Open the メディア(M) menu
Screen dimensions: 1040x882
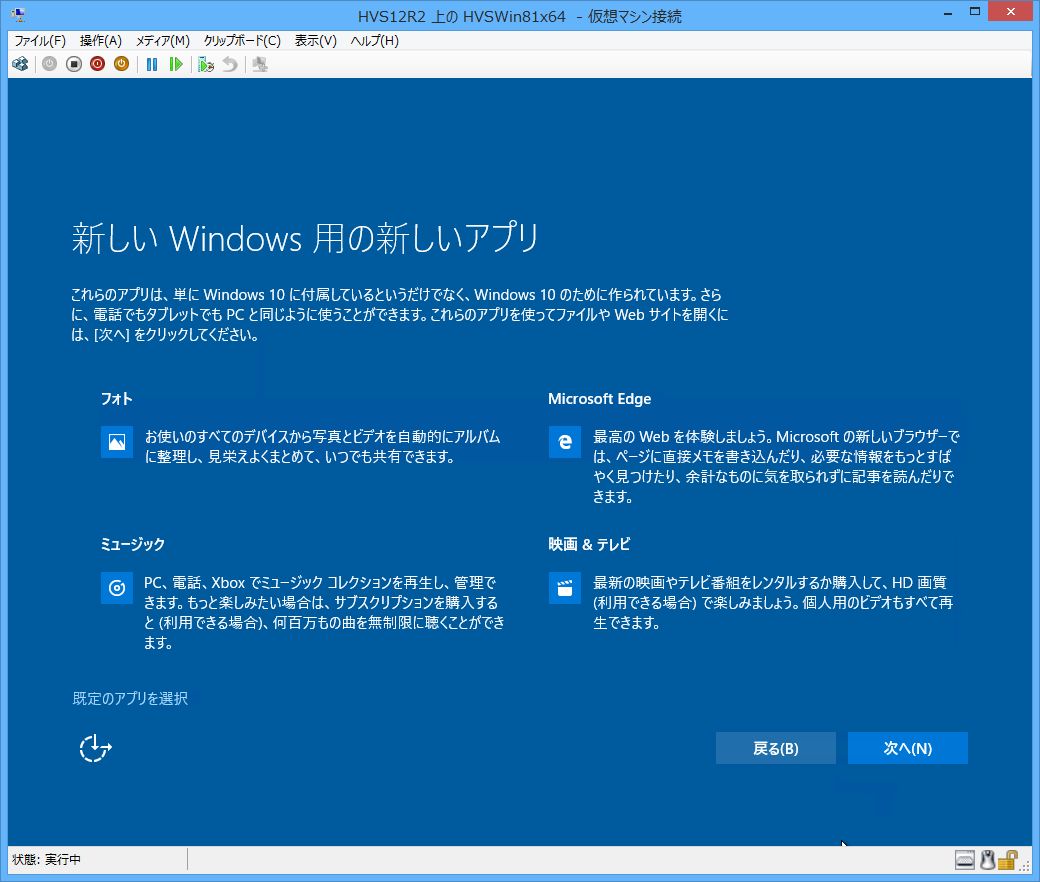[163, 40]
